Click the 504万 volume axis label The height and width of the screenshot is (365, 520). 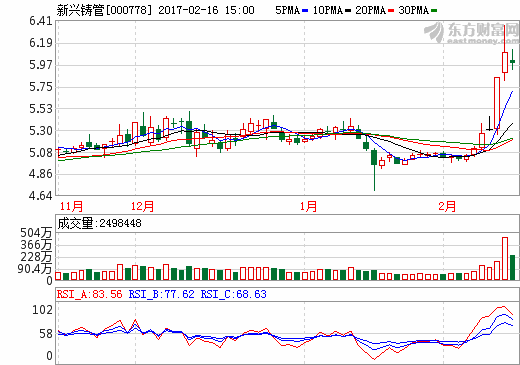tap(36, 233)
